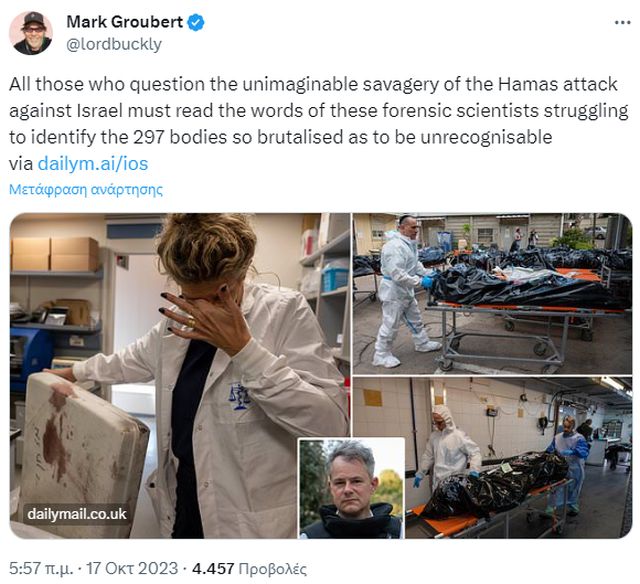Click Μετάφραση ανάρτησης translate link

(x=86, y=190)
